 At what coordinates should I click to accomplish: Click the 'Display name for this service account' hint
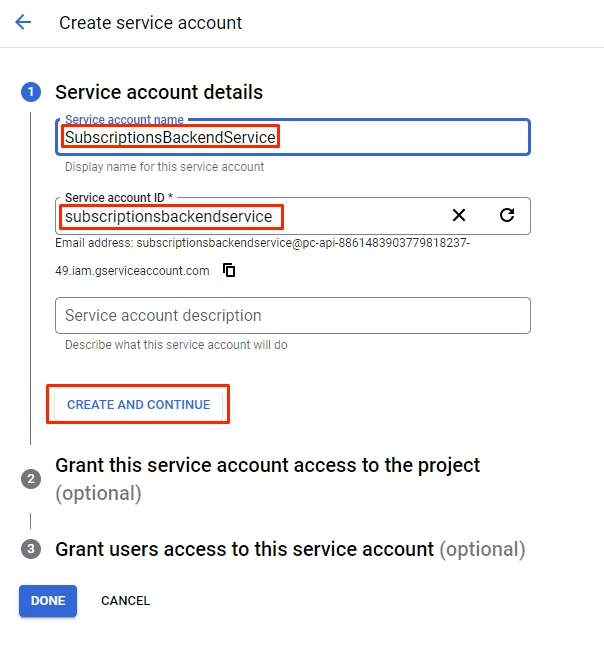pos(164,167)
